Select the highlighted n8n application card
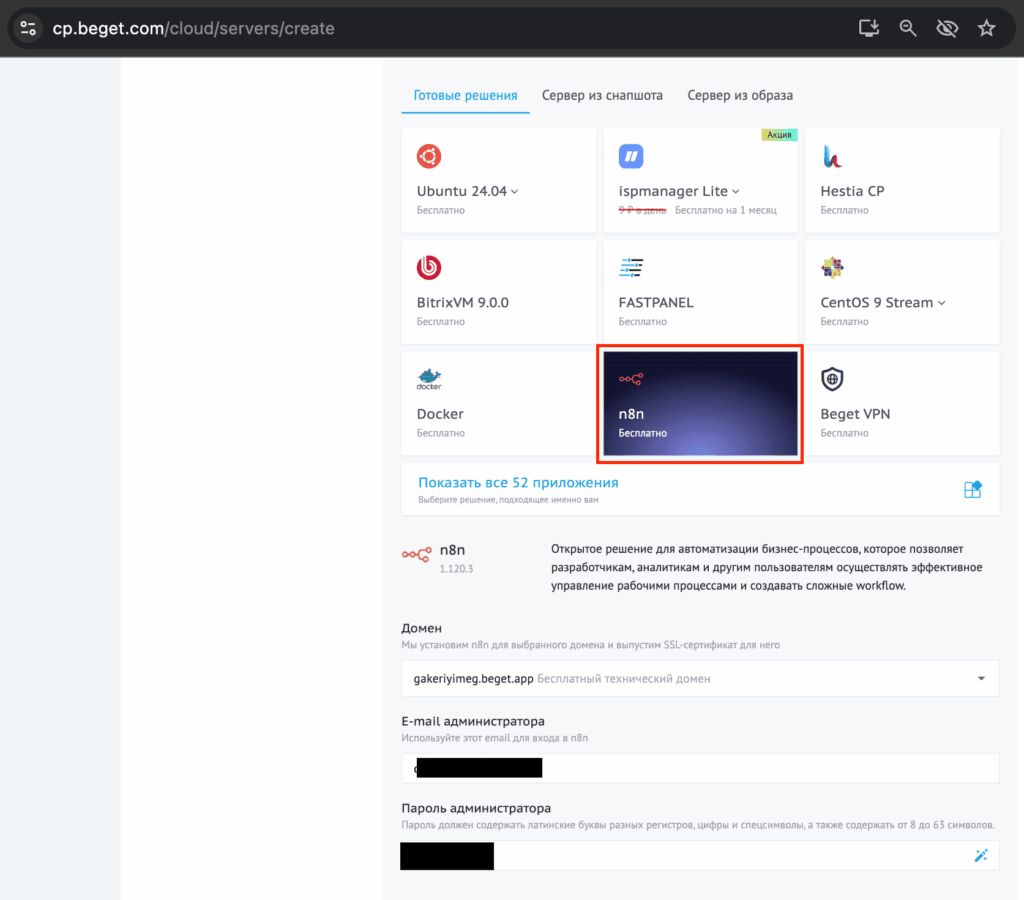The width and height of the screenshot is (1024, 900). pyautogui.click(x=700, y=405)
